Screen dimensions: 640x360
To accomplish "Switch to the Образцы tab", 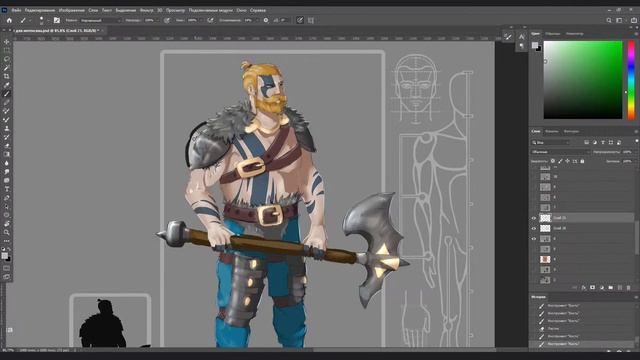I will coord(553,34).
